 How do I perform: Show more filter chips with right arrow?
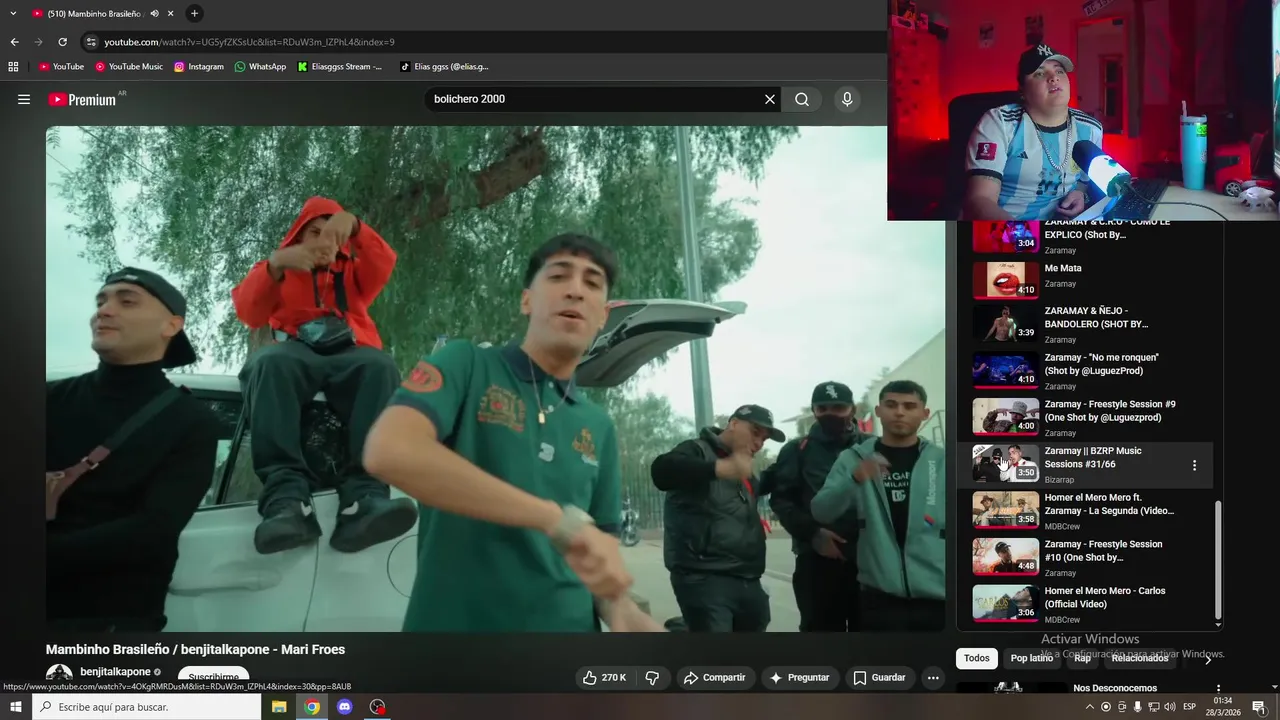(x=1208, y=659)
